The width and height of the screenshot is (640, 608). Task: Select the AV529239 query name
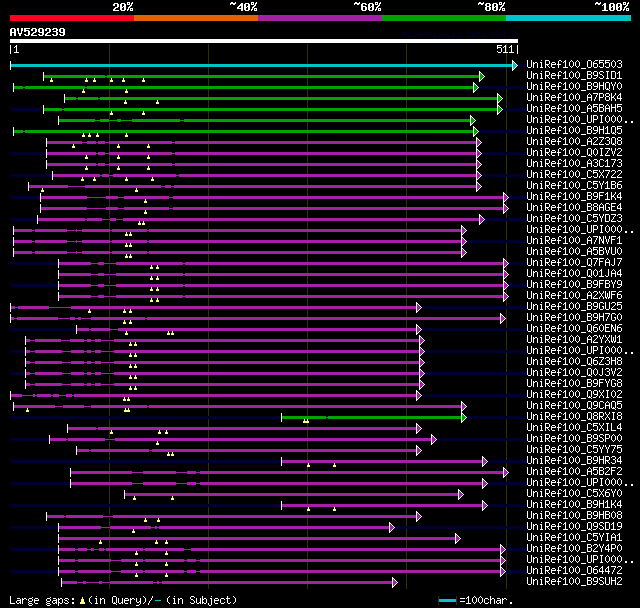click(38, 32)
